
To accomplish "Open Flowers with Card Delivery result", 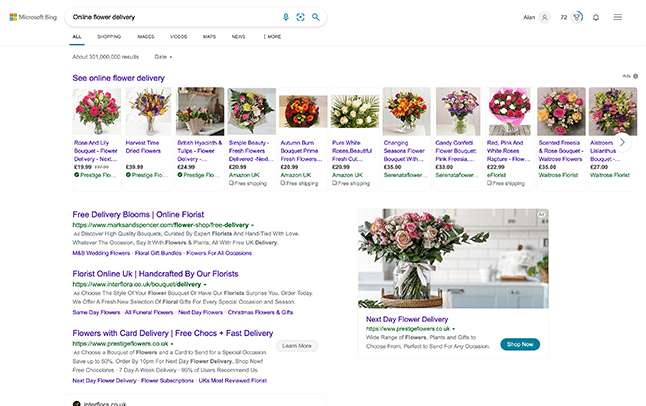I will [x=173, y=333].
